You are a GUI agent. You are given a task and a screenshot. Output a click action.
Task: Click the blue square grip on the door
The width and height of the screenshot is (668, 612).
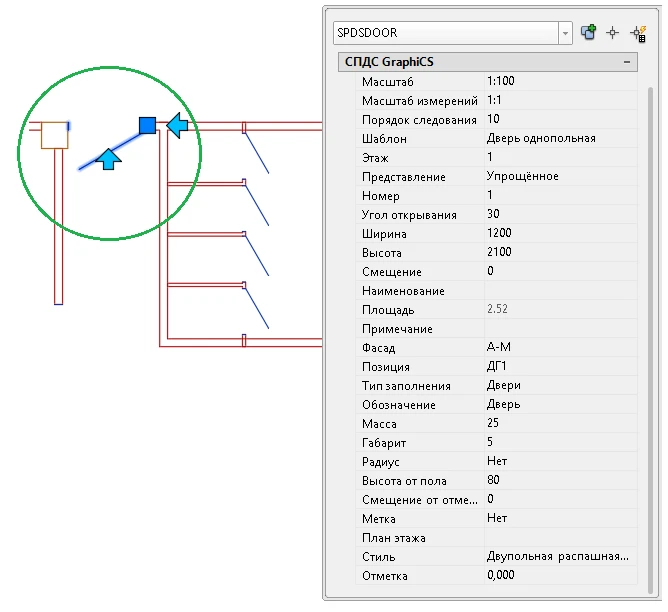click(147, 125)
